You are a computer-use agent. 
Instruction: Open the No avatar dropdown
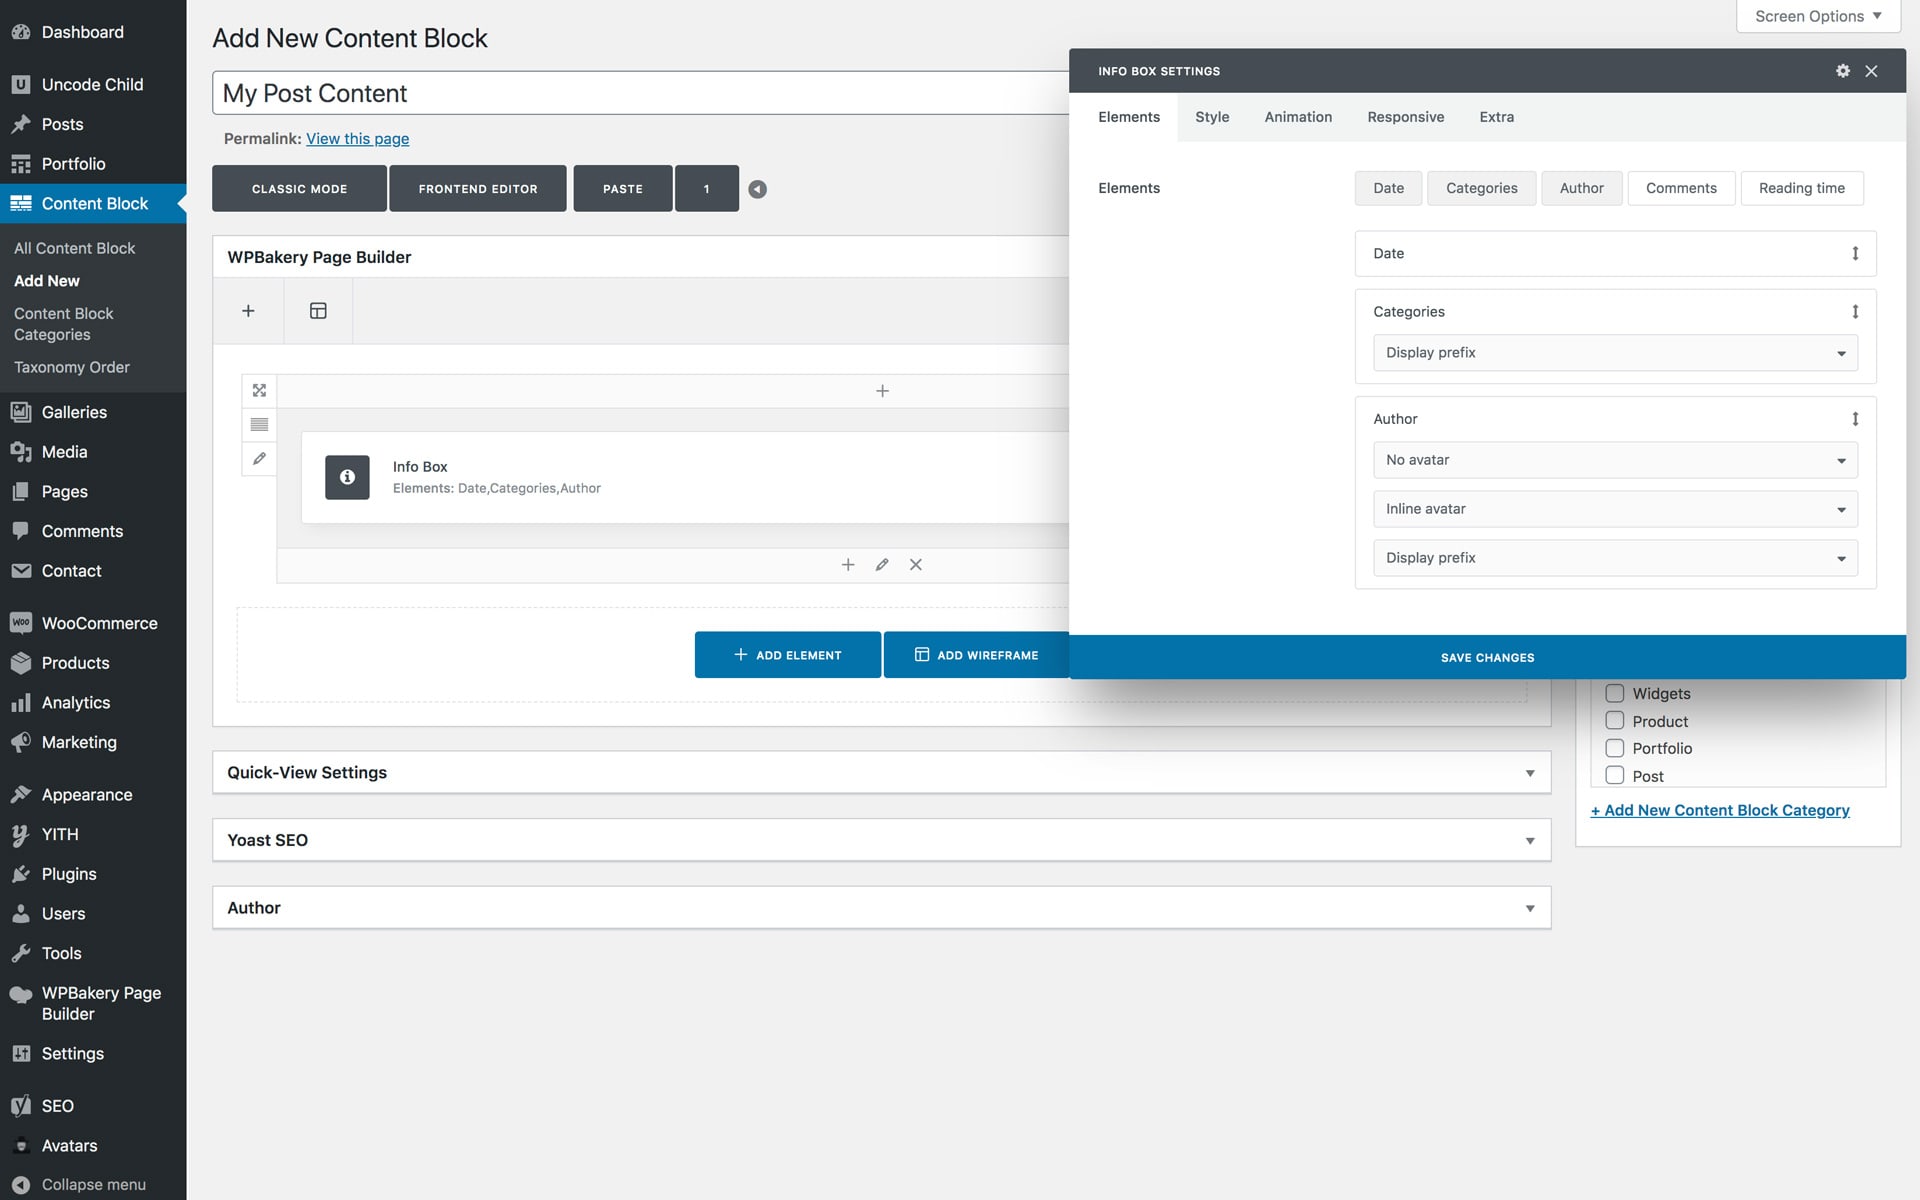[x=1614, y=460]
